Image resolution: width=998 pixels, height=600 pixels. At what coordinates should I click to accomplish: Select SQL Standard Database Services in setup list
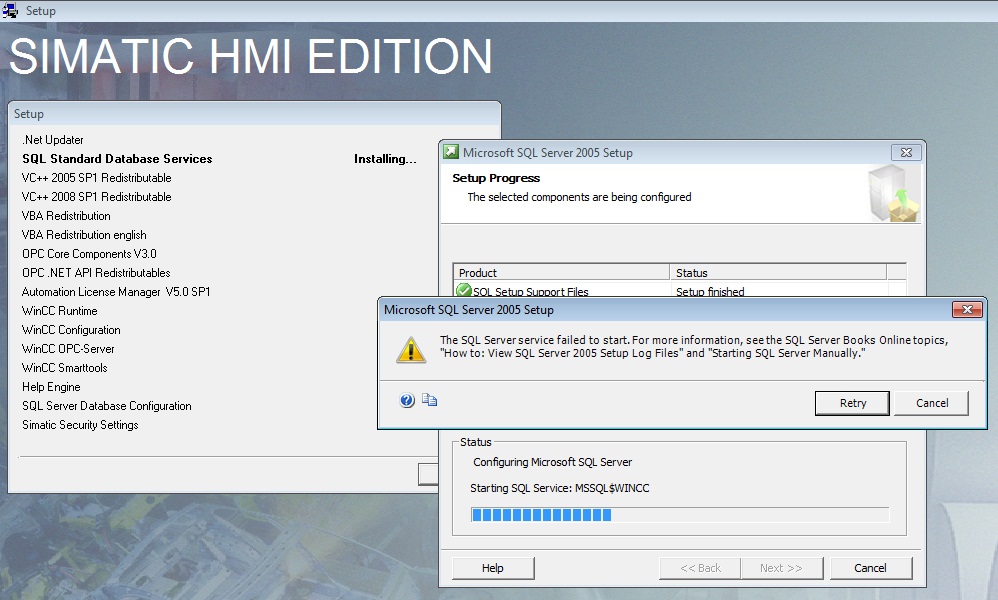pyautogui.click(x=117, y=159)
